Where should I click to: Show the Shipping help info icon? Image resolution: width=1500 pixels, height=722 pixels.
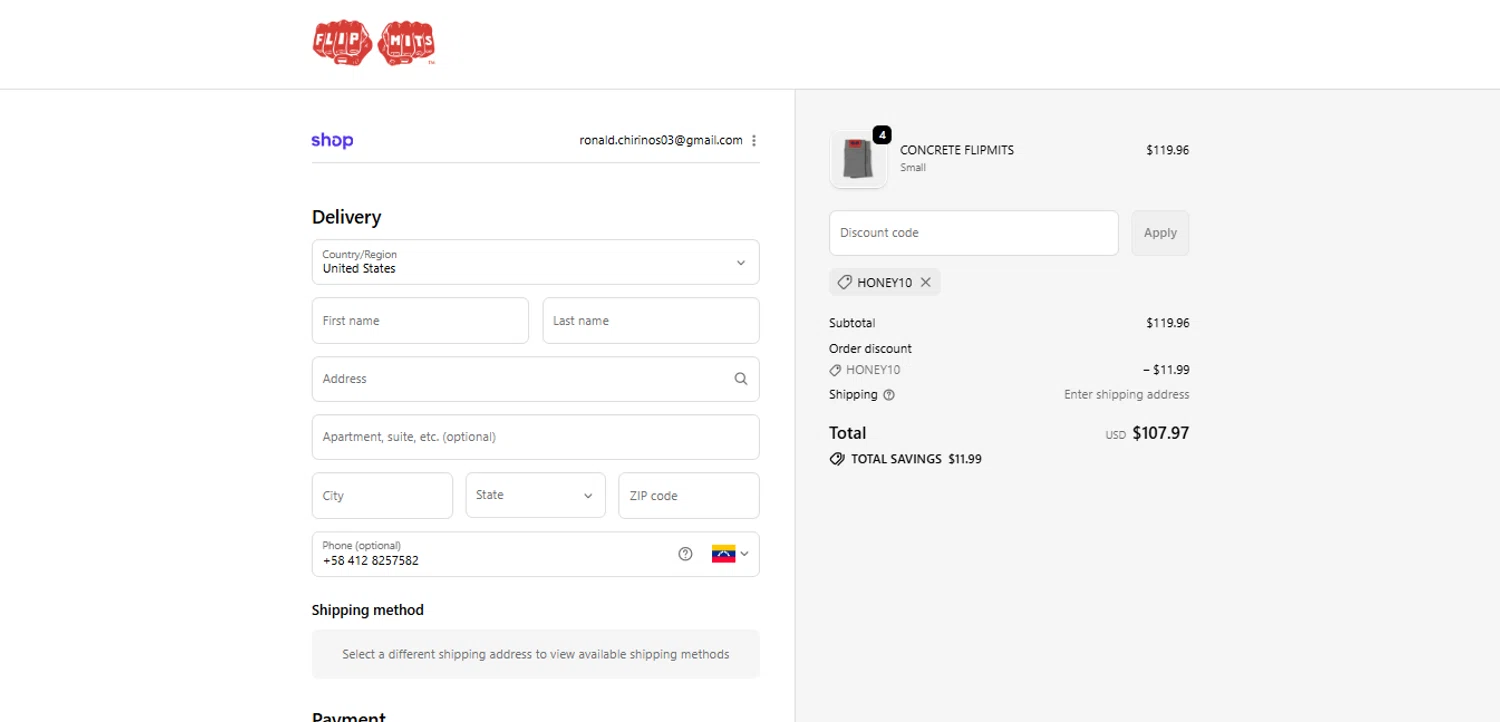click(x=889, y=395)
